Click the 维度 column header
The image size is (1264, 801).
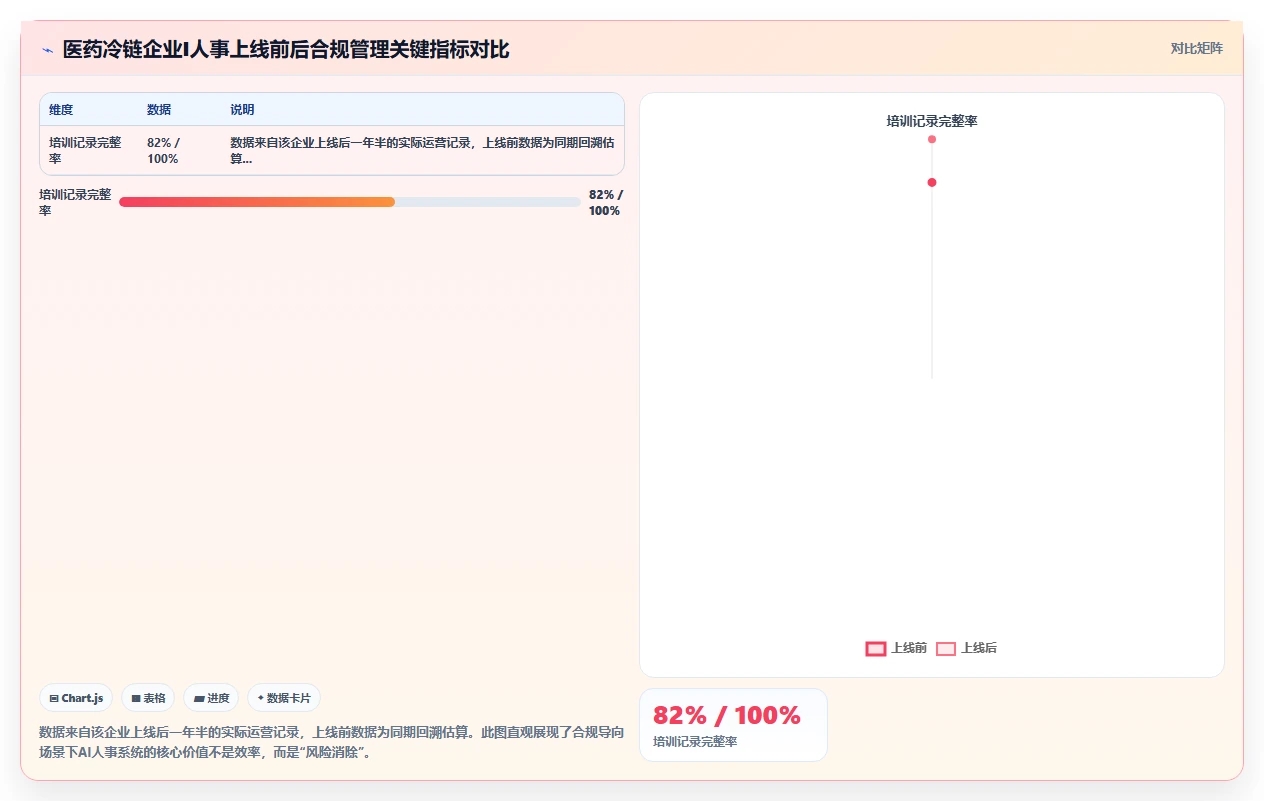tap(61, 110)
